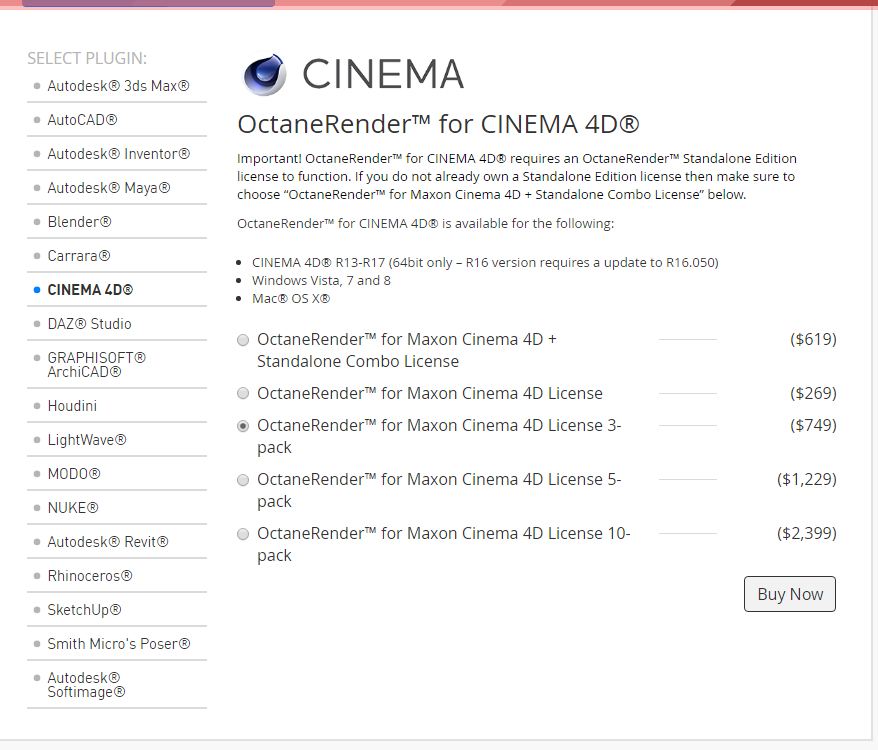The image size is (878, 750).
Task: Go to the Autodesk Inventor plugin
Action: [x=119, y=153]
